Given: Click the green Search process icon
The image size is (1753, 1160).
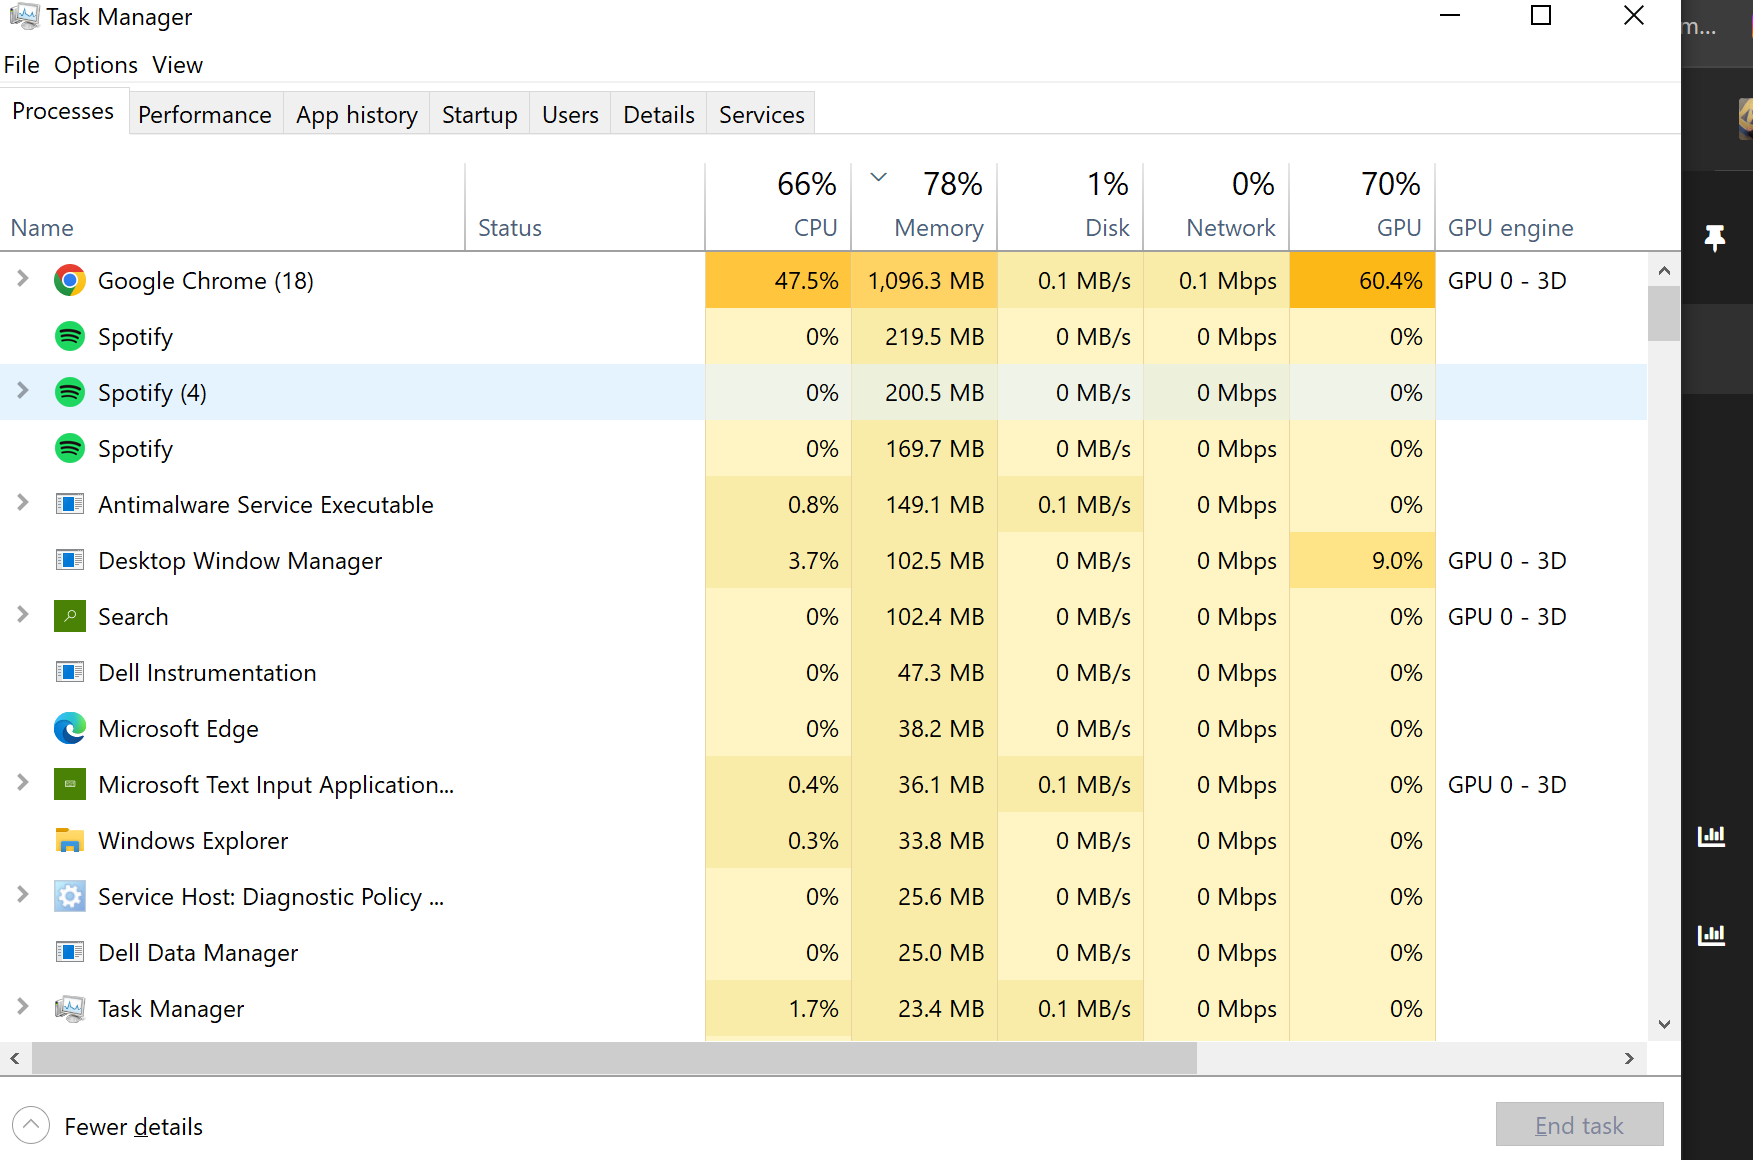Looking at the screenshot, I should tap(69, 616).
